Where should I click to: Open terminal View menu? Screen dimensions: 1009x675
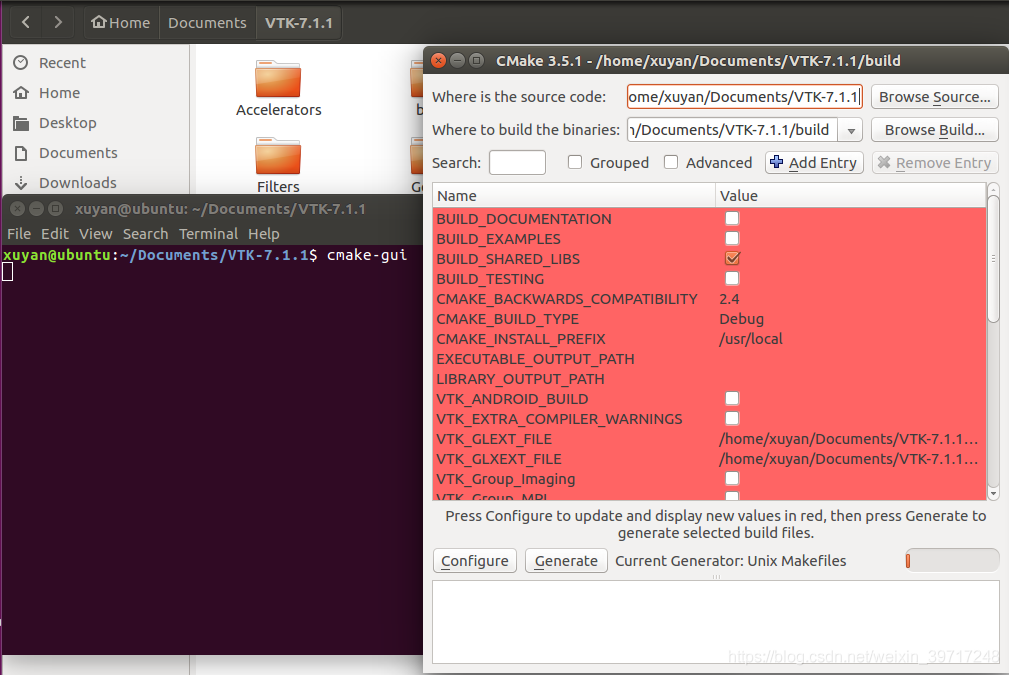coord(95,234)
